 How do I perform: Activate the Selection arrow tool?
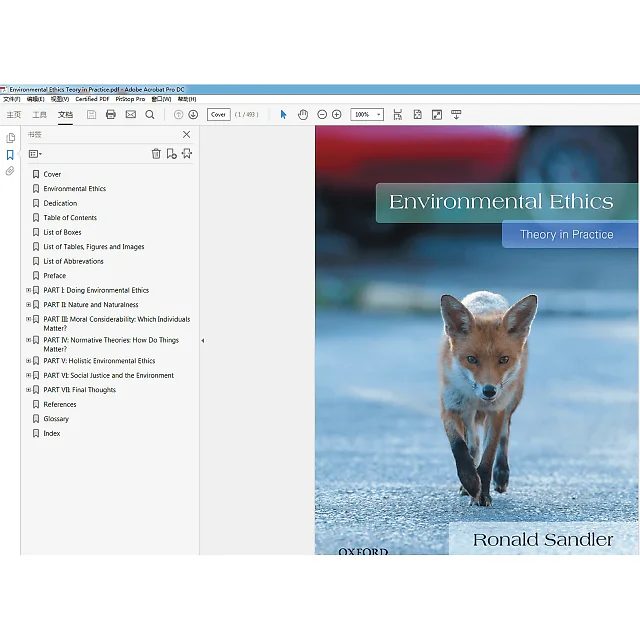coord(283,115)
